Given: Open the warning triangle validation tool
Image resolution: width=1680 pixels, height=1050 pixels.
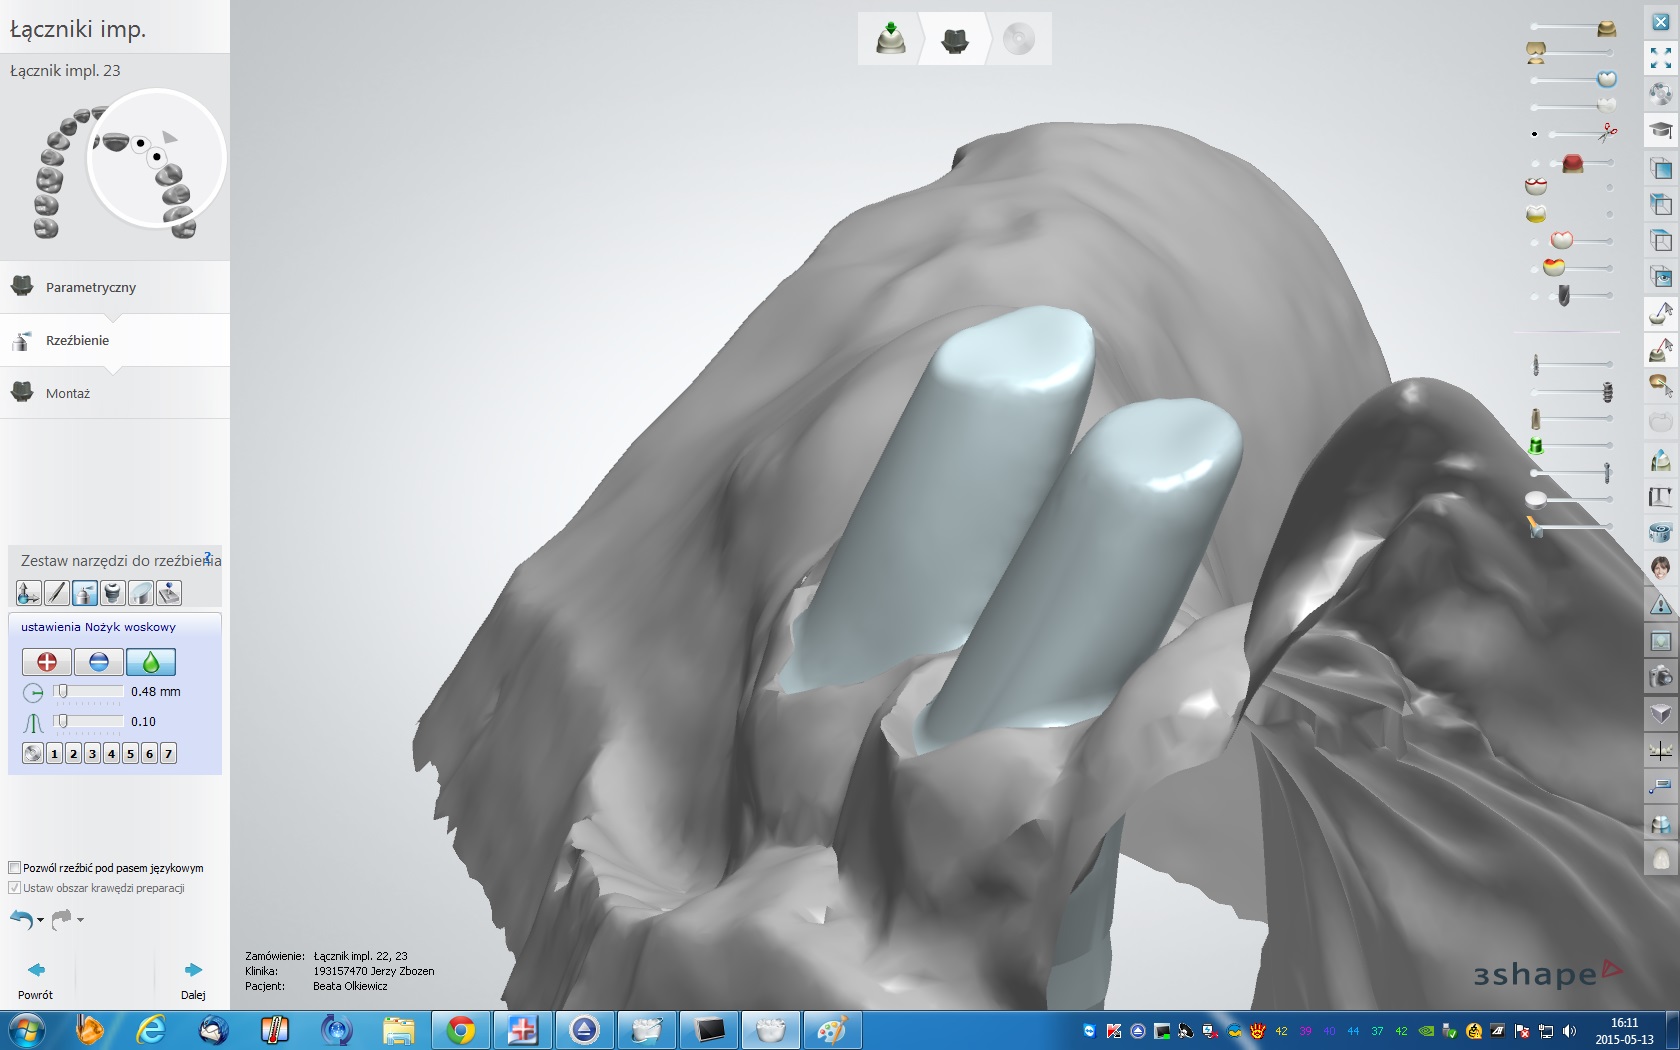Looking at the screenshot, I should [x=1660, y=603].
